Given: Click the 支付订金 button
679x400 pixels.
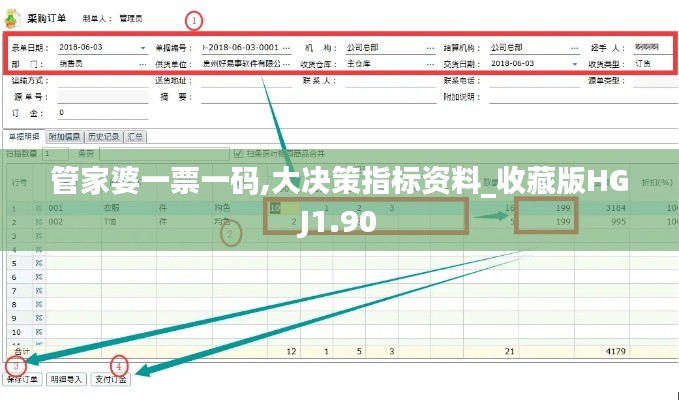Looking at the screenshot, I should [110, 379].
